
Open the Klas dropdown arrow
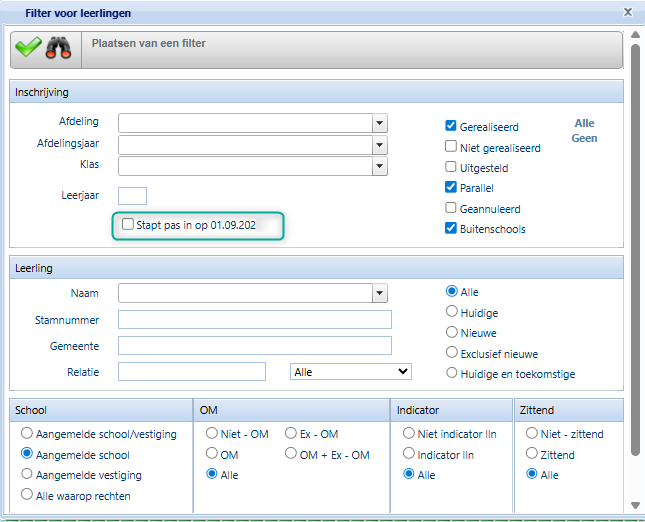coord(379,166)
